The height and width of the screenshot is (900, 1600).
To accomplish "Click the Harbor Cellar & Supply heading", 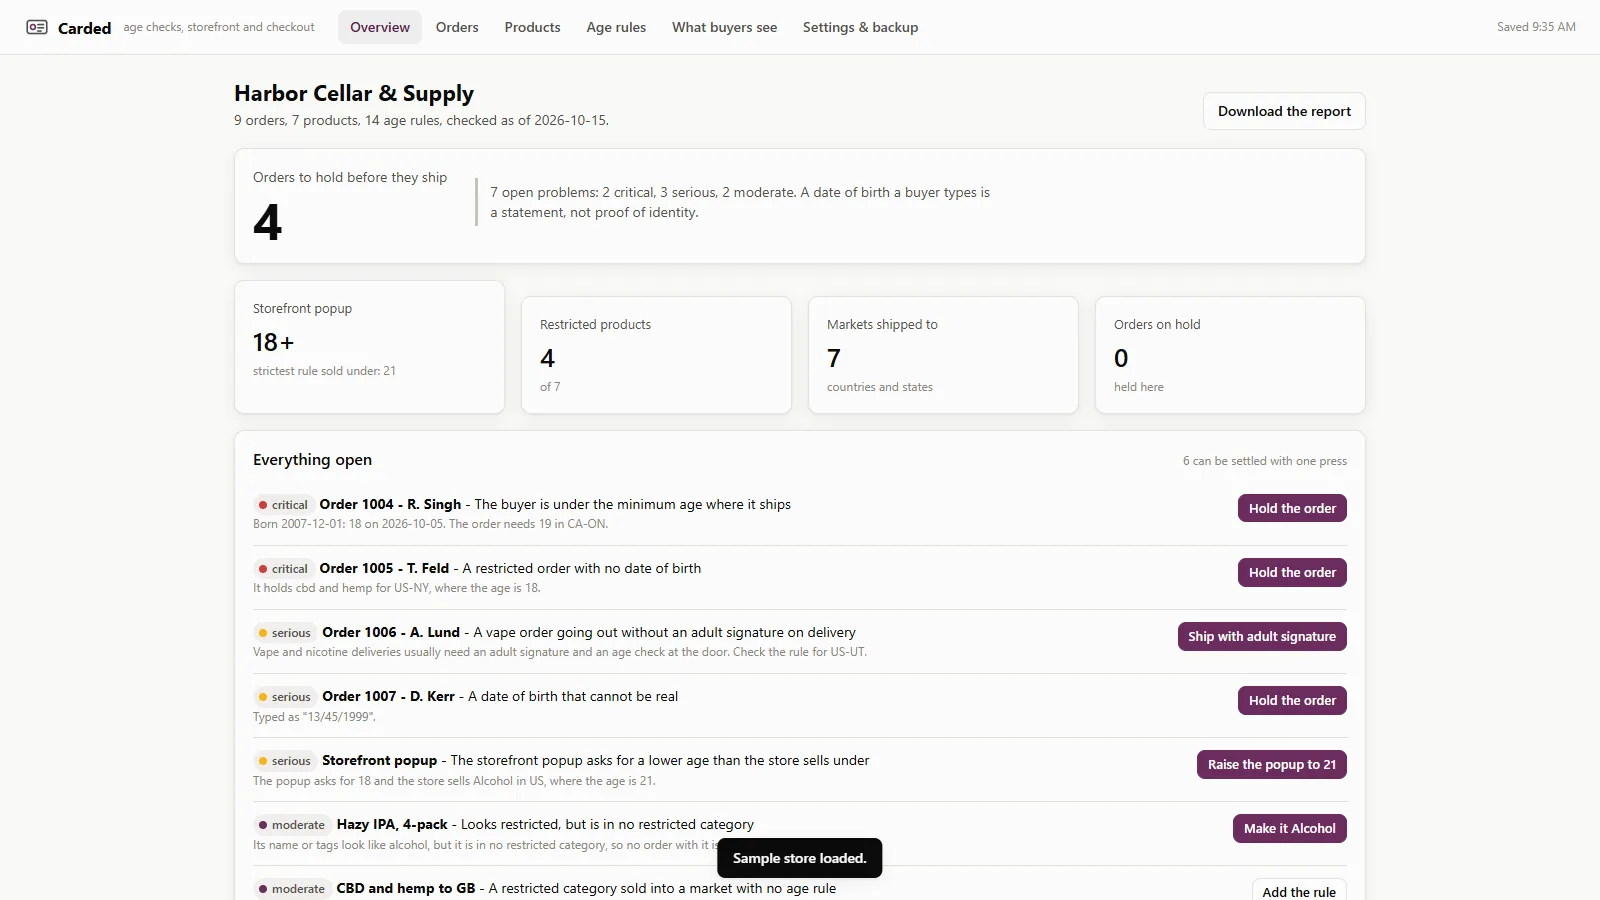I will [354, 93].
